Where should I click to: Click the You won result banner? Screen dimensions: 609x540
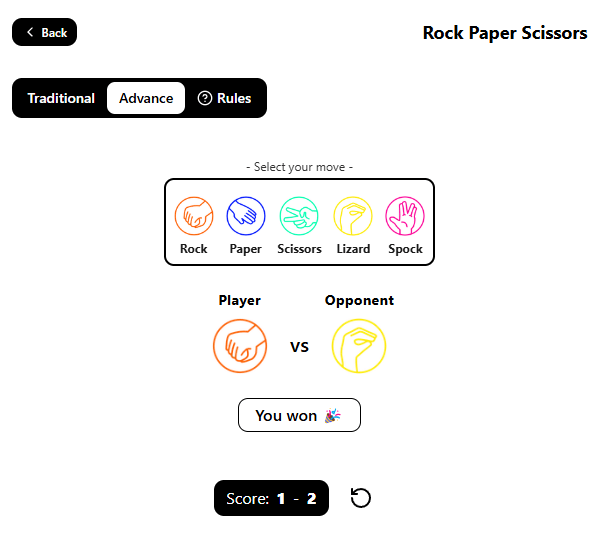(x=299, y=415)
